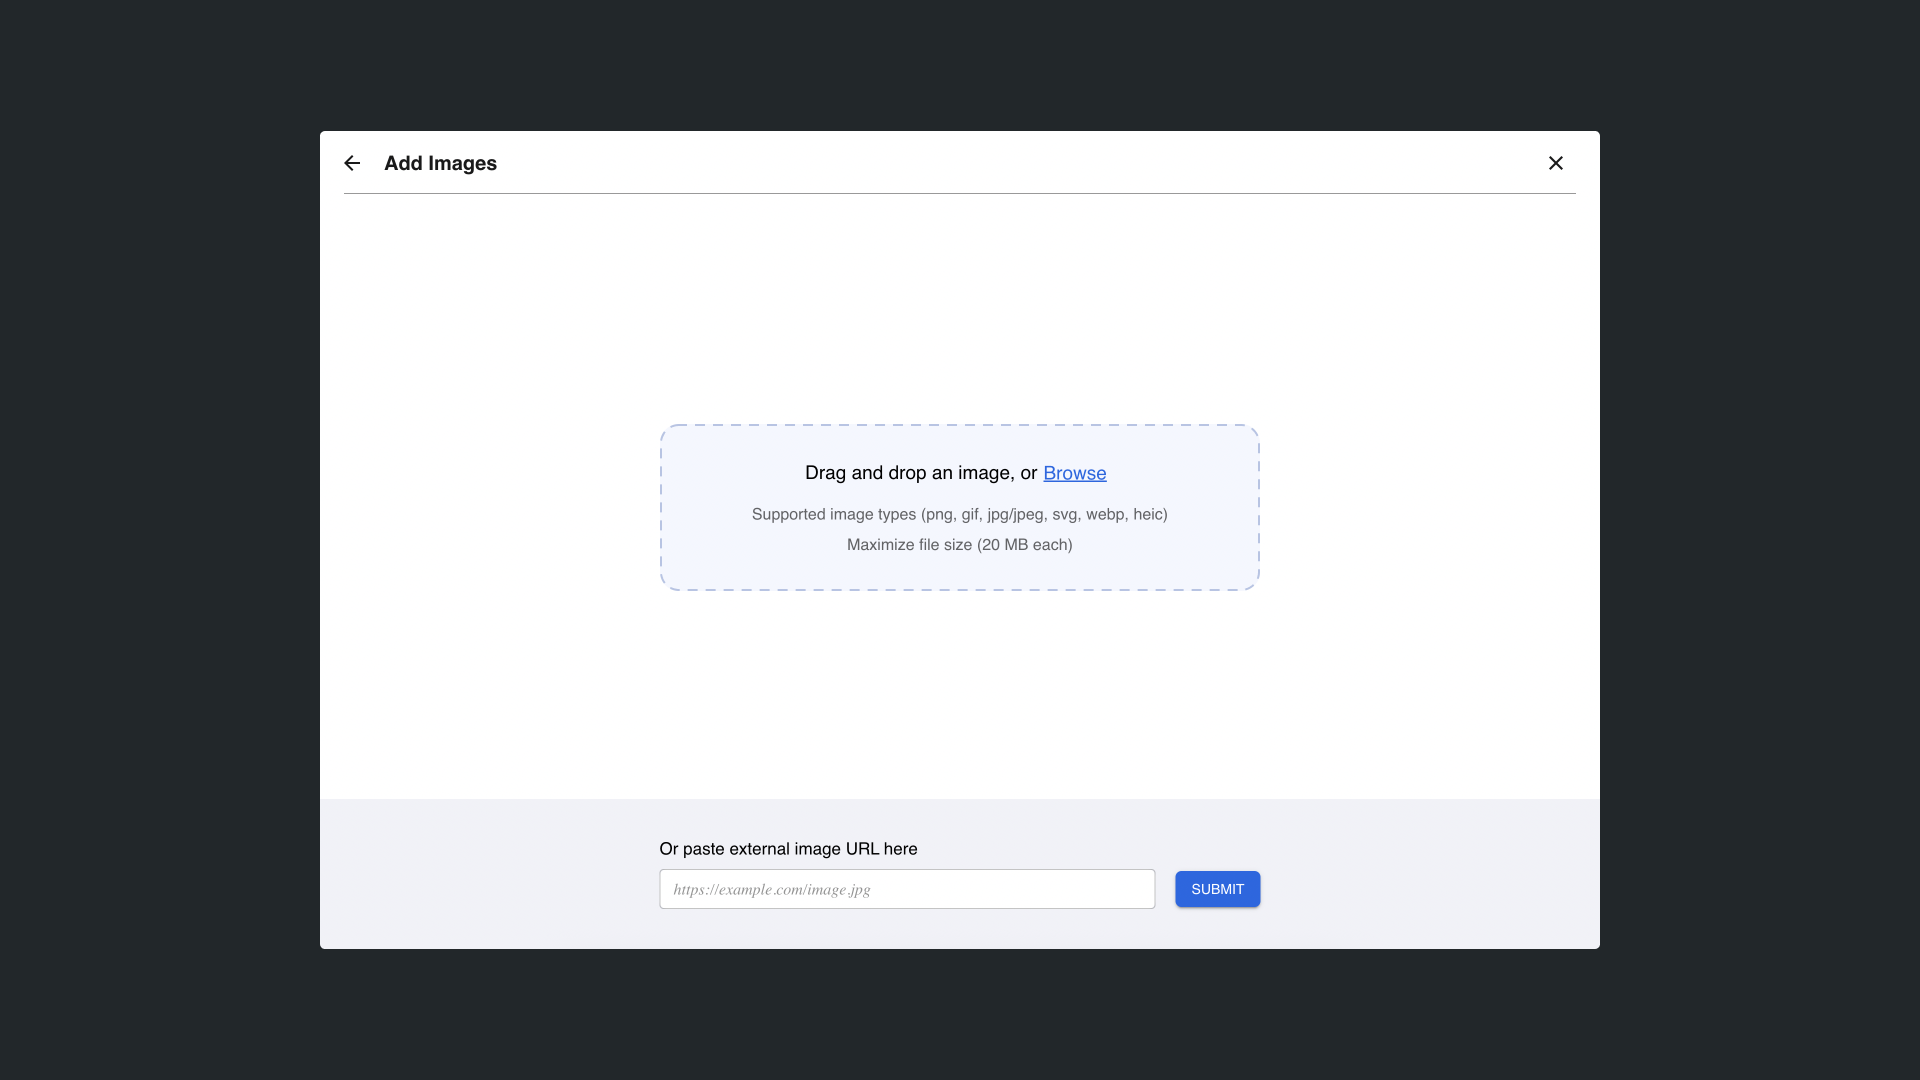Click the blank white area below the drop zone

(960, 695)
